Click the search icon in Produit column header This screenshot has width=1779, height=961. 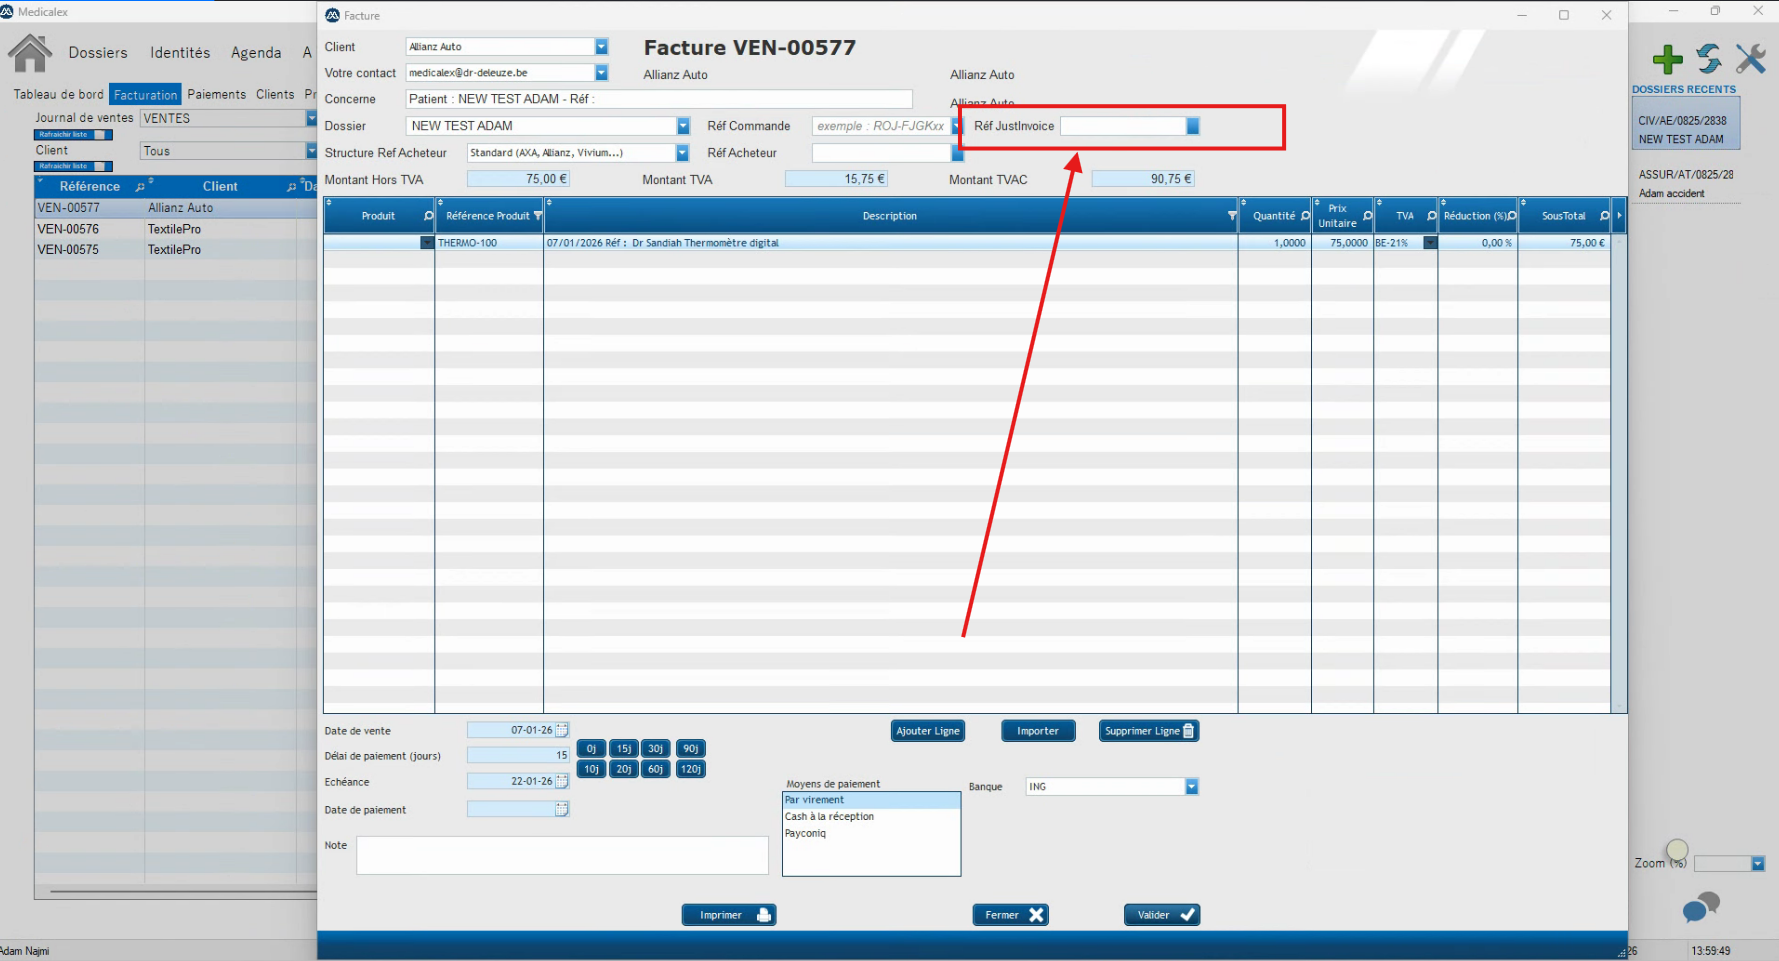pos(428,216)
